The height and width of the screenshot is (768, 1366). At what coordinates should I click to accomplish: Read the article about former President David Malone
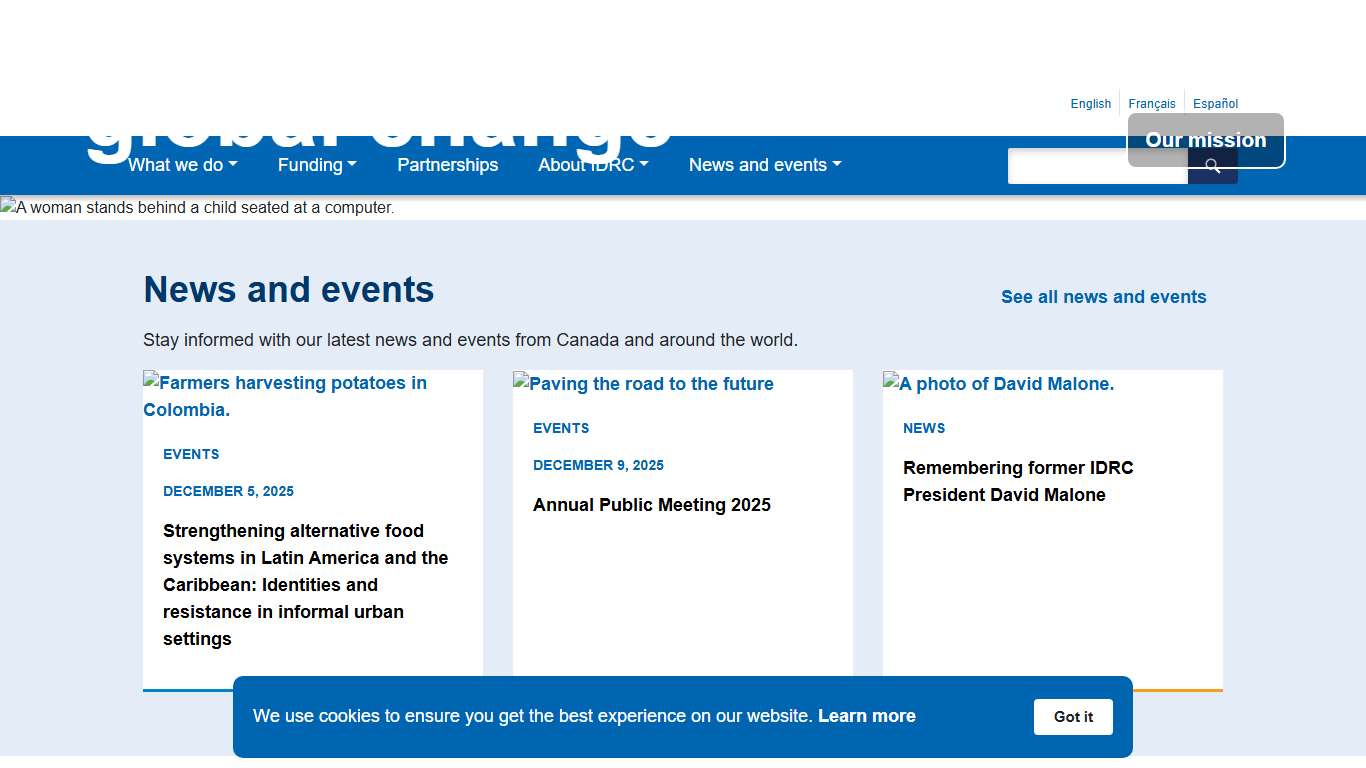tap(1018, 481)
